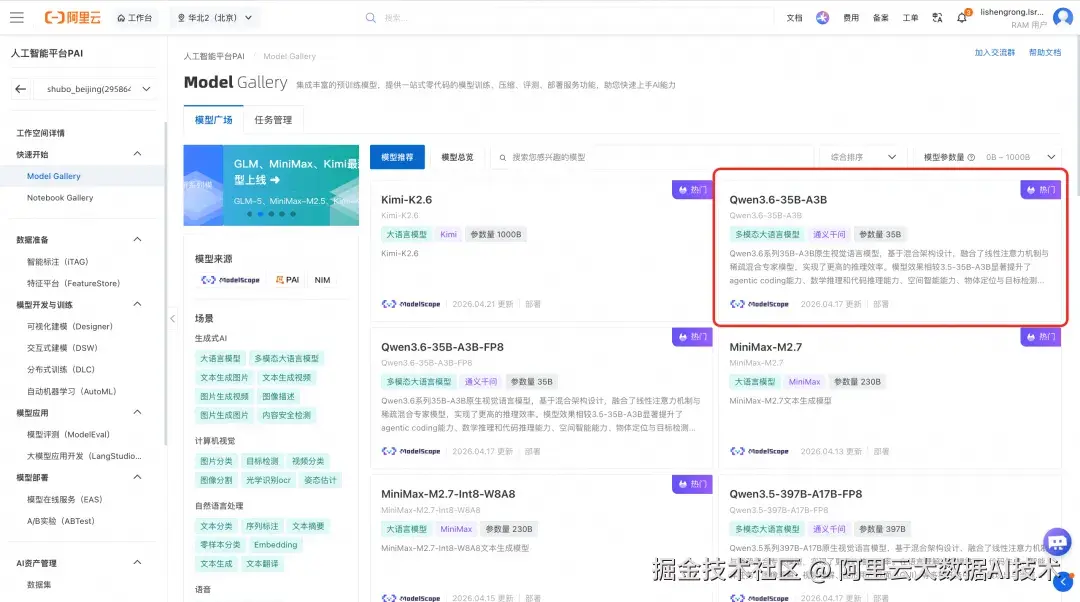Open the hamburger navigation menu
The width and height of the screenshot is (1080, 602).
[17, 17]
